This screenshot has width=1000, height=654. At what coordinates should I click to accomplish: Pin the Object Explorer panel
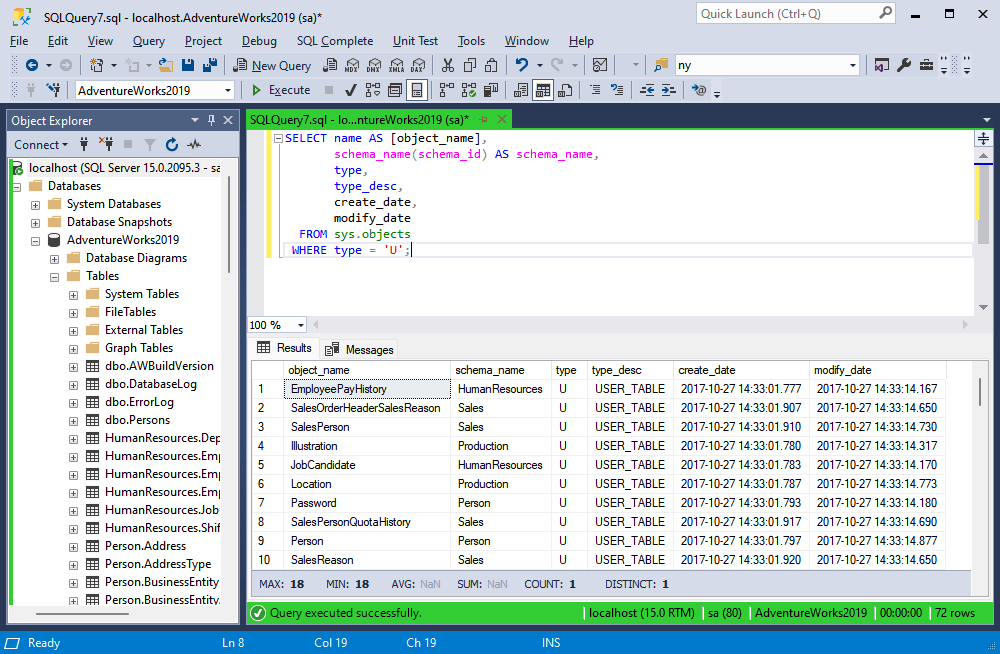[211, 121]
